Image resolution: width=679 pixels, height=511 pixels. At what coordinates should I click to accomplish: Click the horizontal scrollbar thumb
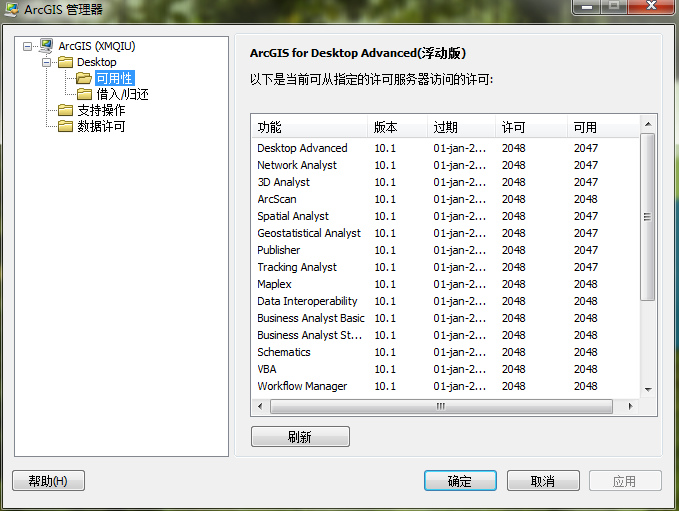click(x=441, y=406)
